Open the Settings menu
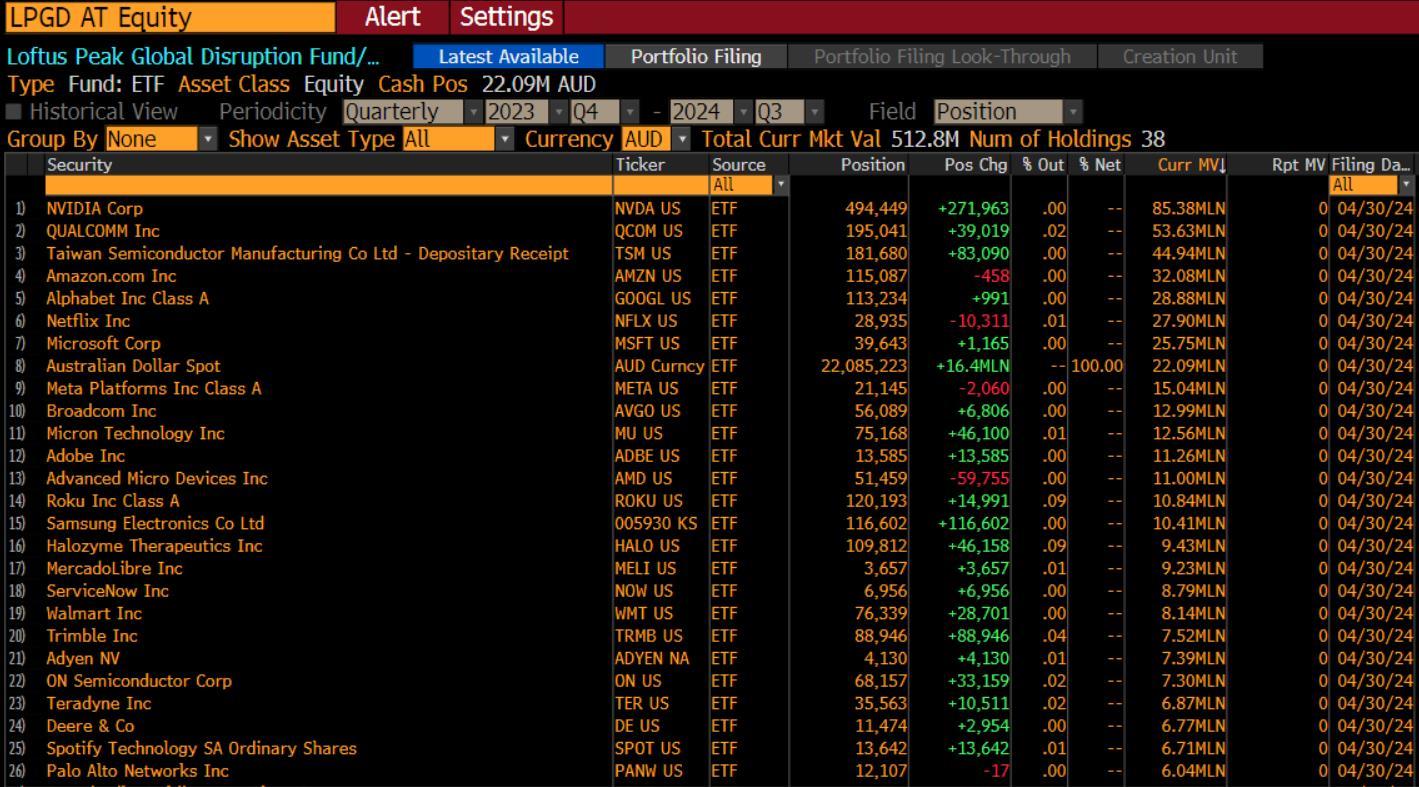This screenshot has height=787, width=1419. [506, 17]
